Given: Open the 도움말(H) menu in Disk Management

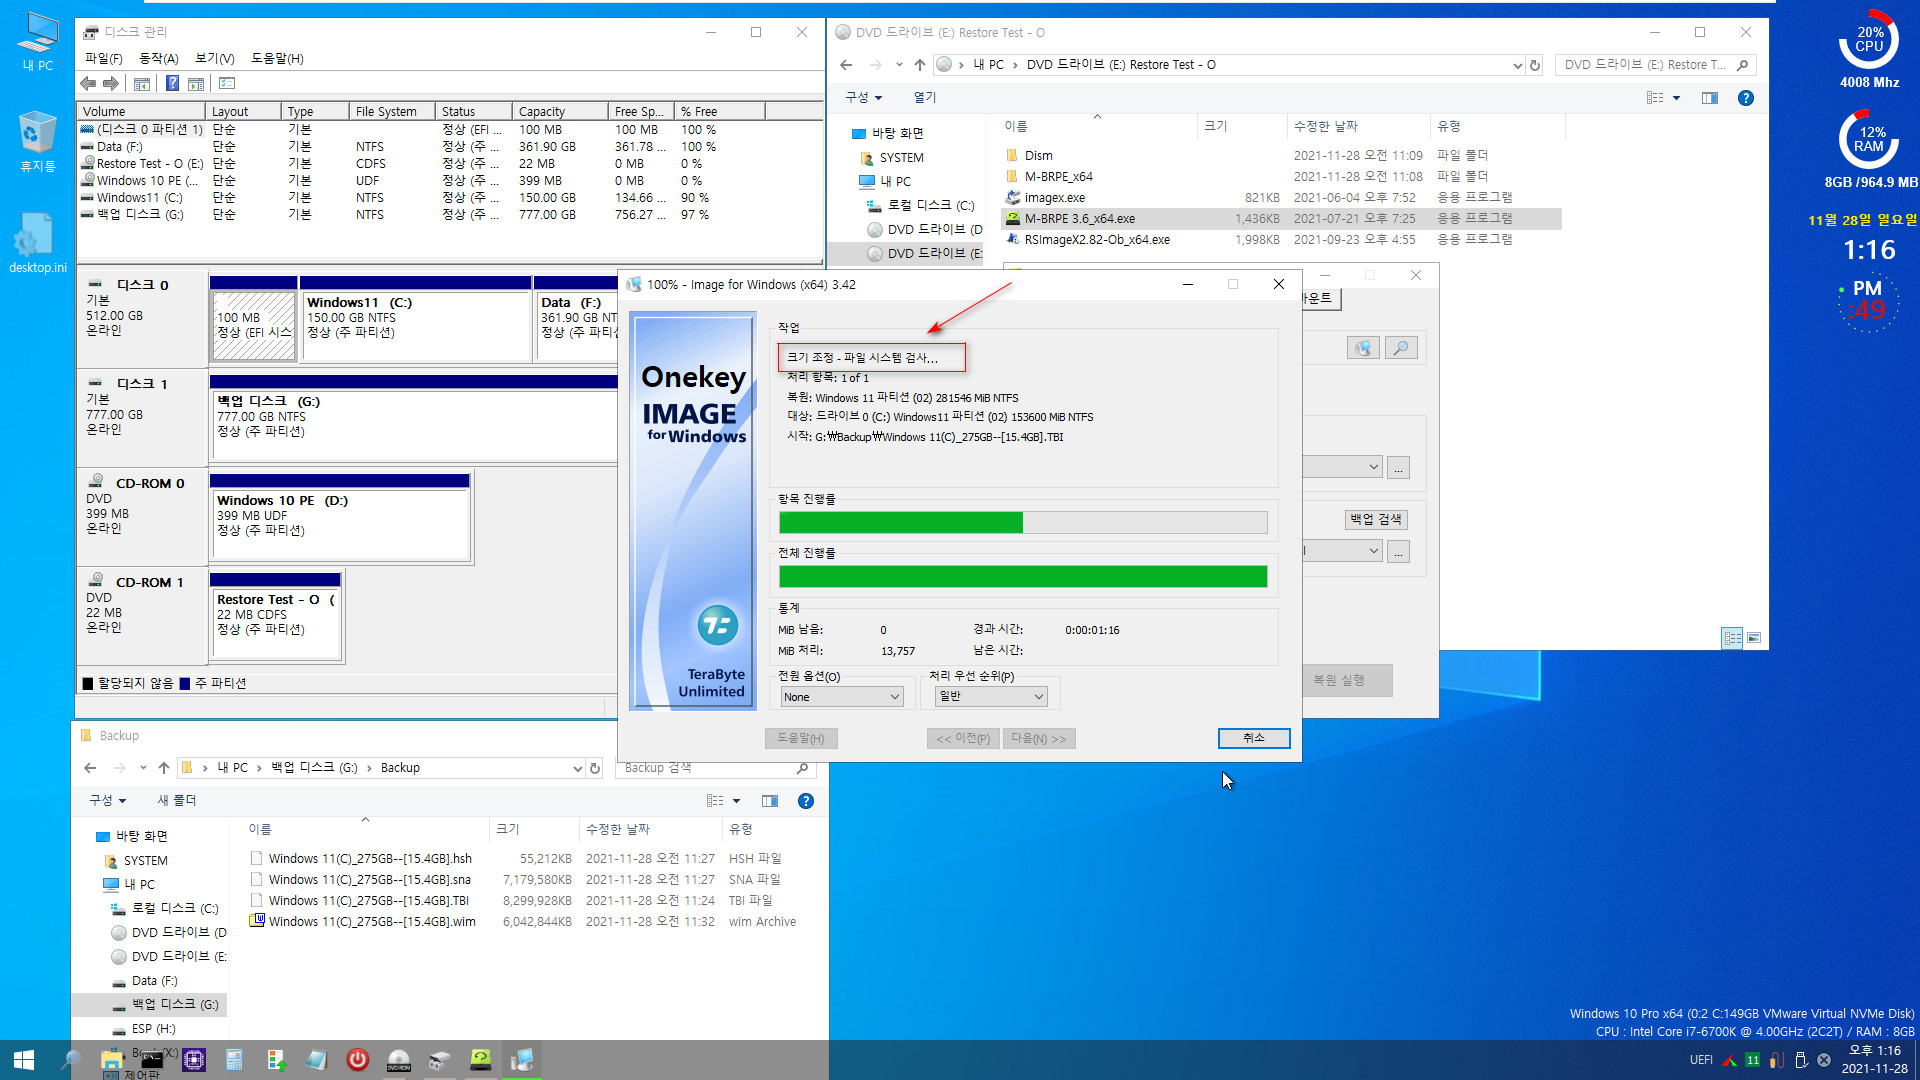Looking at the screenshot, I should coord(277,58).
